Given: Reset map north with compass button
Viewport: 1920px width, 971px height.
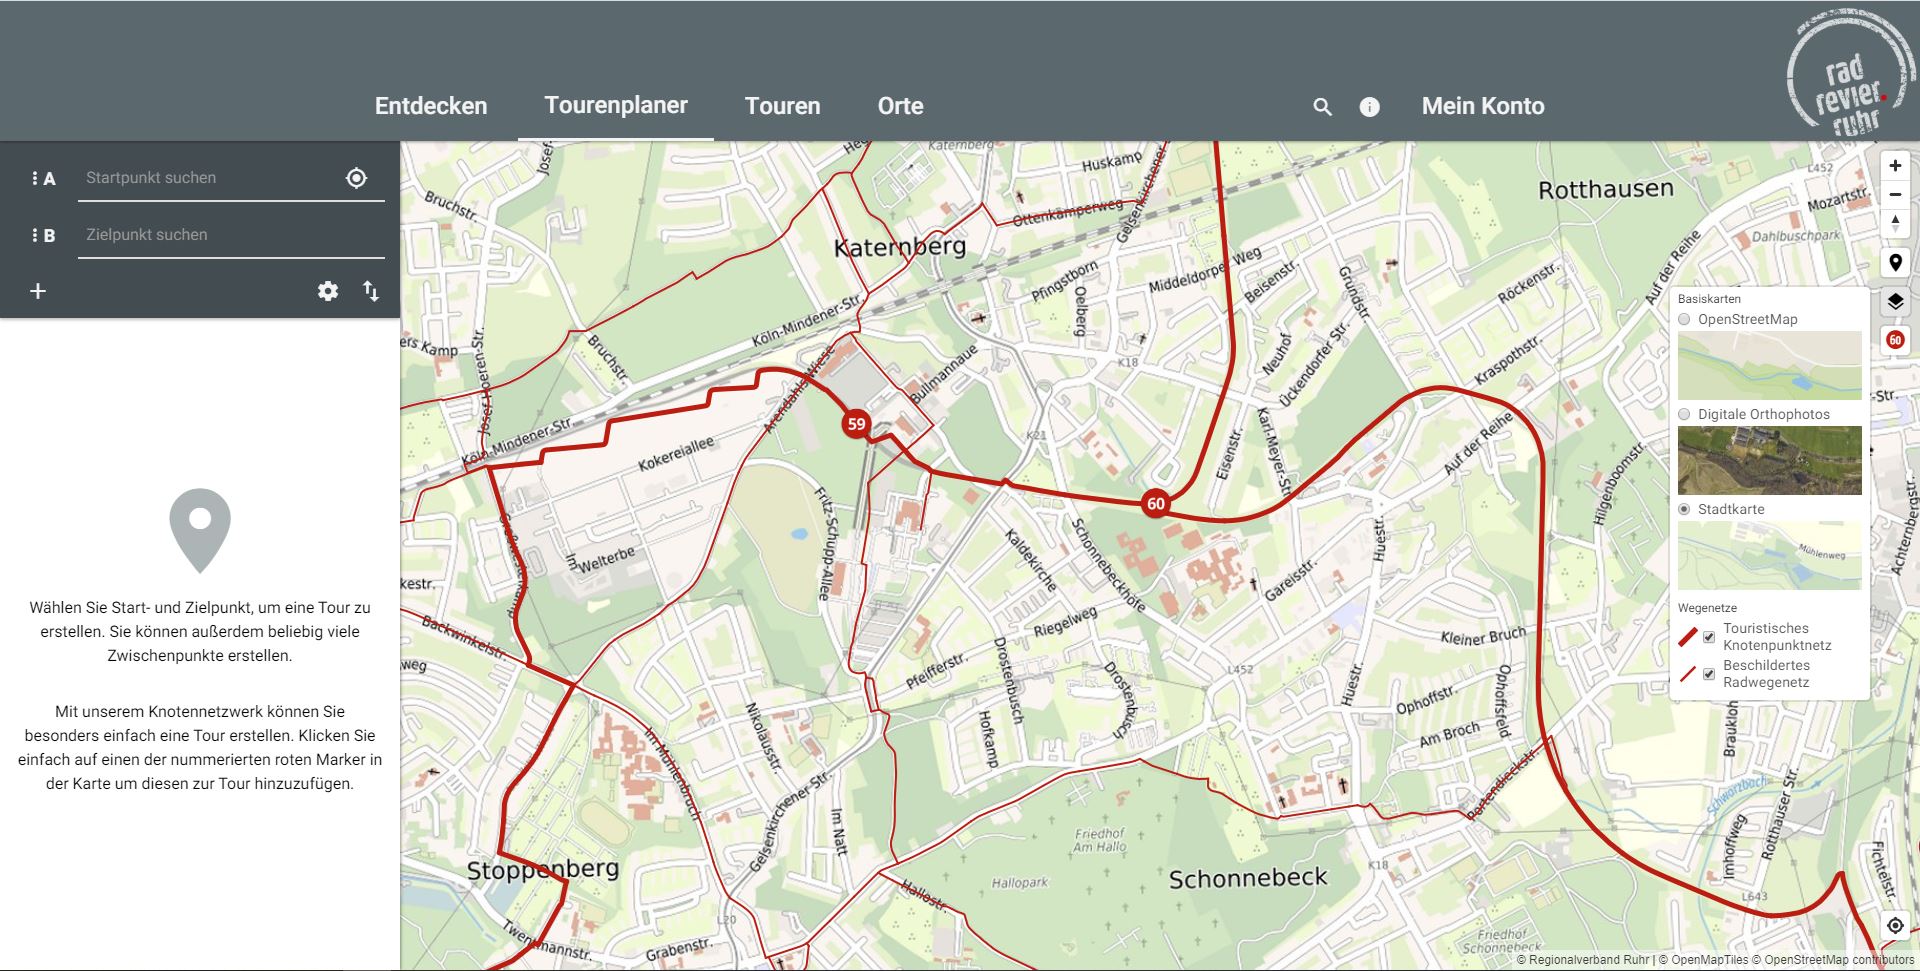Looking at the screenshot, I should (x=1894, y=224).
